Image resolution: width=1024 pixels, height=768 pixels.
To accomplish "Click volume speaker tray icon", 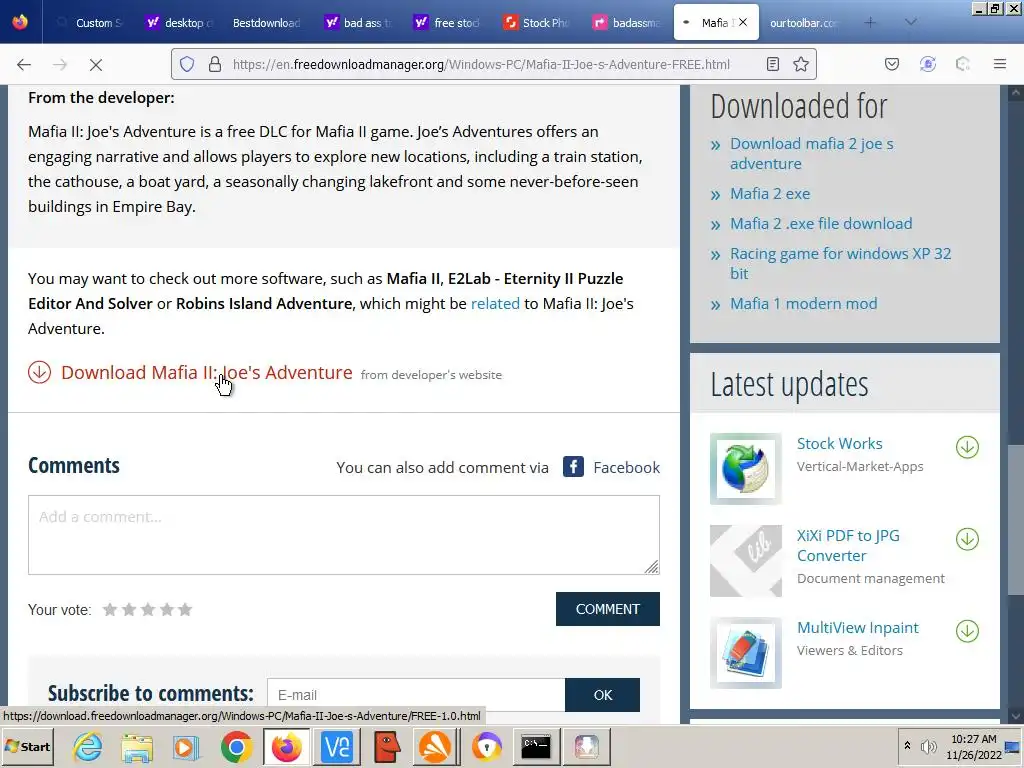I will [x=928, y=746].
